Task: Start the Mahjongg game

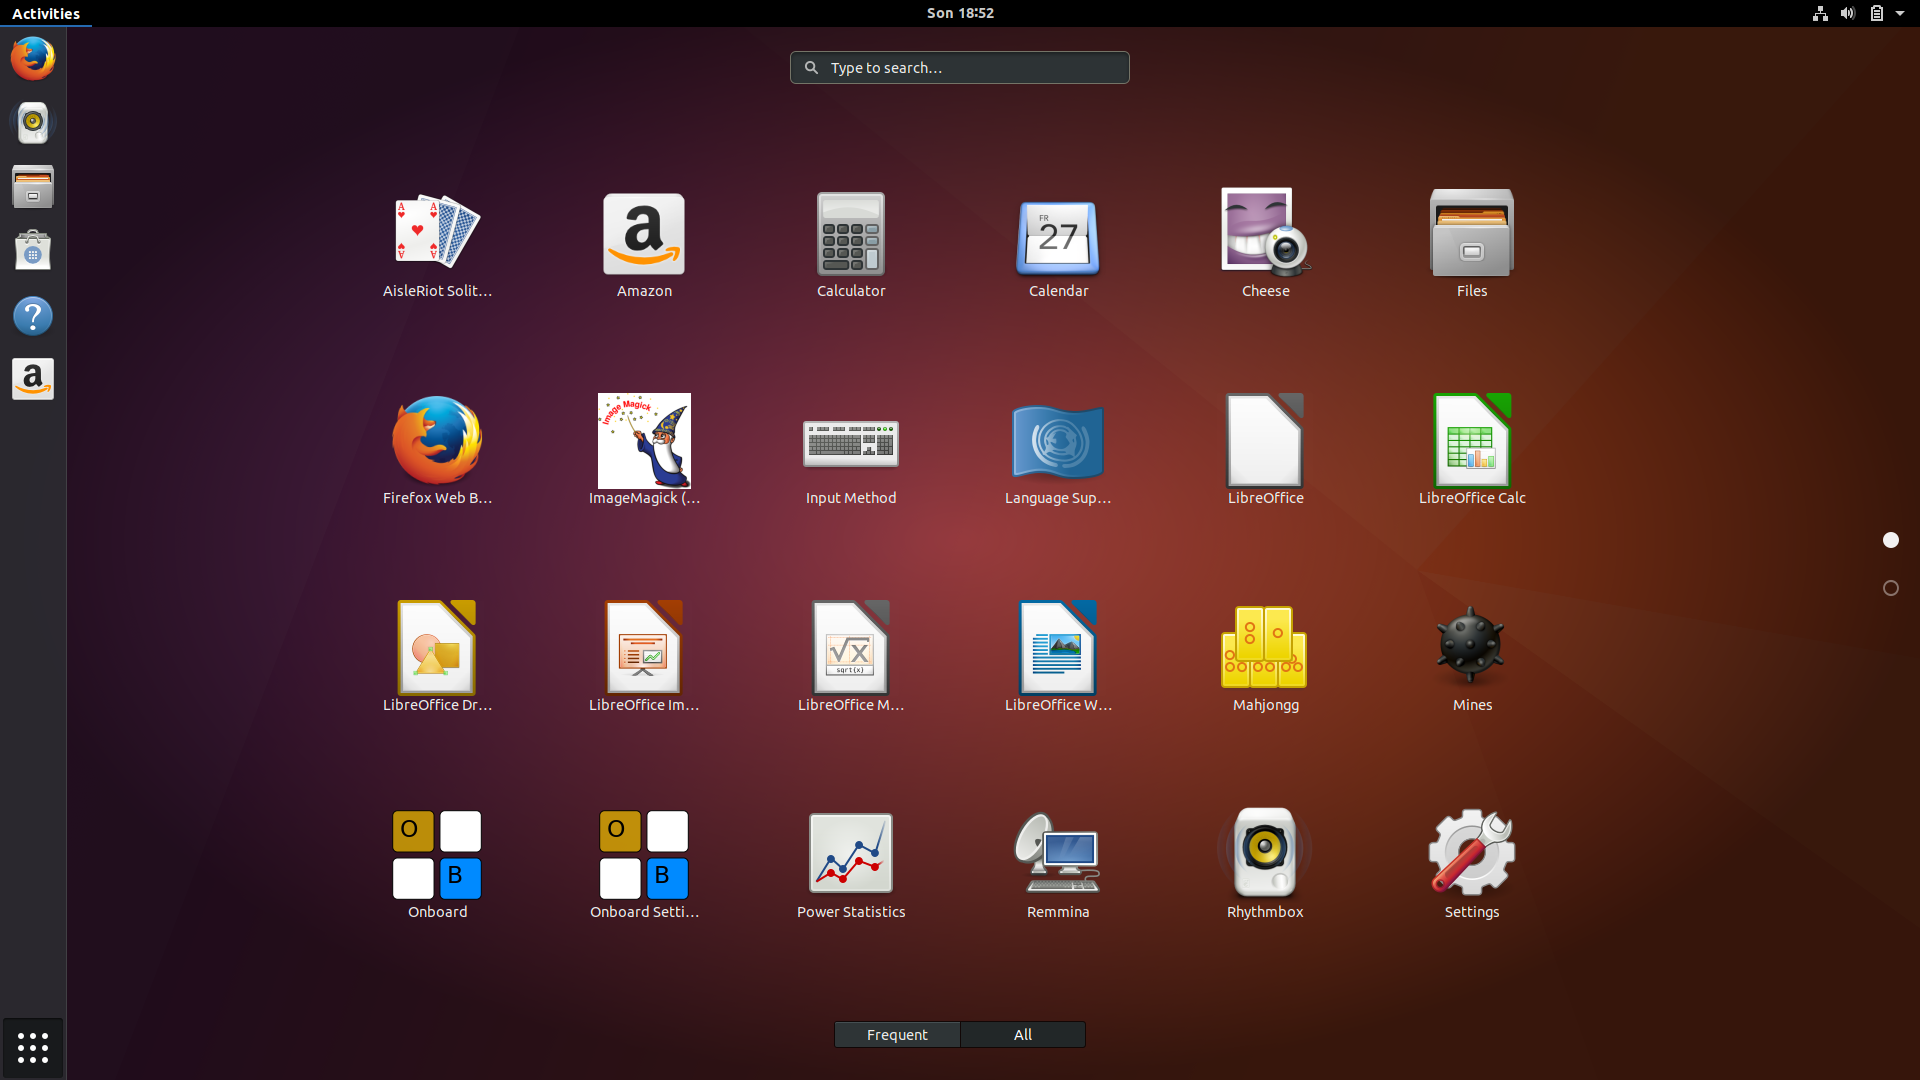Action: [1264, 648]
